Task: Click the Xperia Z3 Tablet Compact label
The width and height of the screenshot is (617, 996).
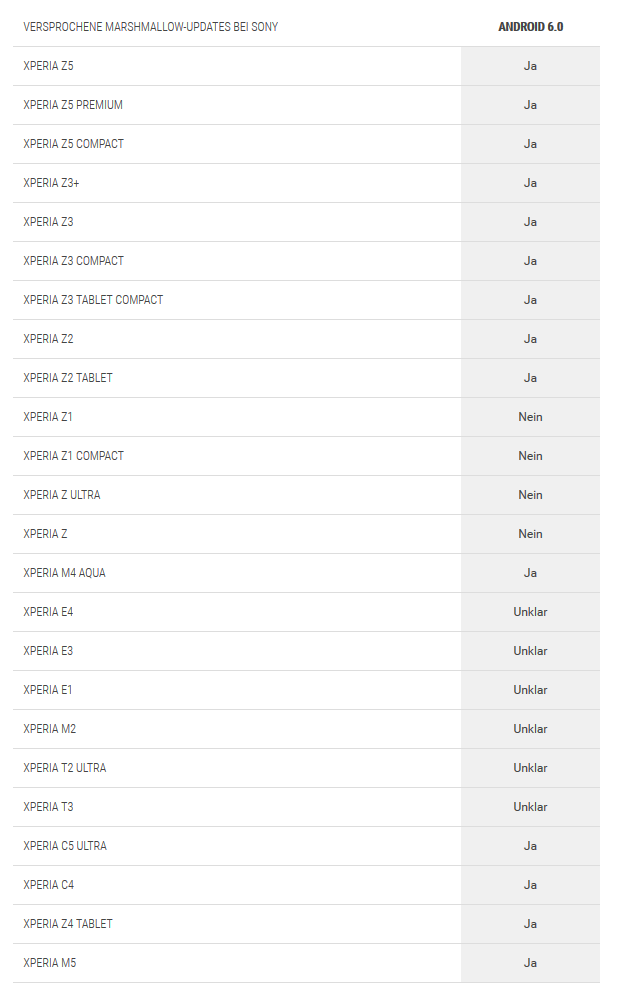Action: coord(93,300)
